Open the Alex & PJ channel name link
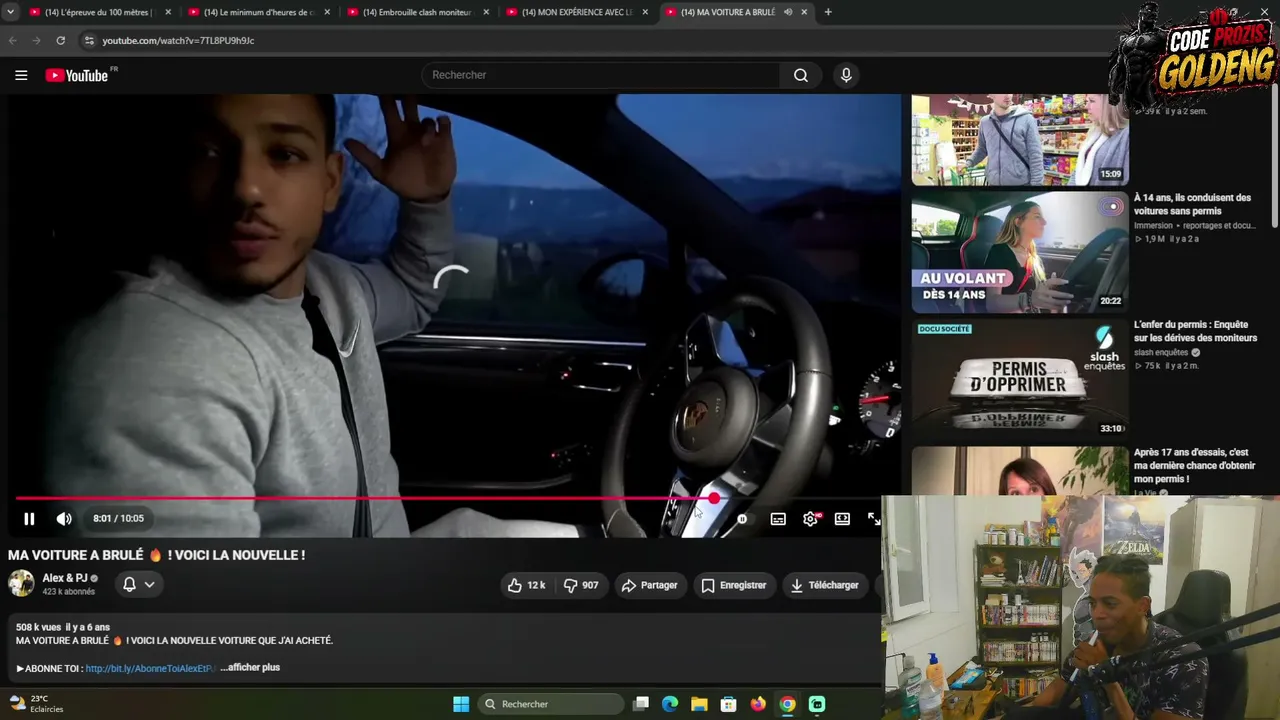The width and height of the screenshot is (1280, 720). [65, 578]
